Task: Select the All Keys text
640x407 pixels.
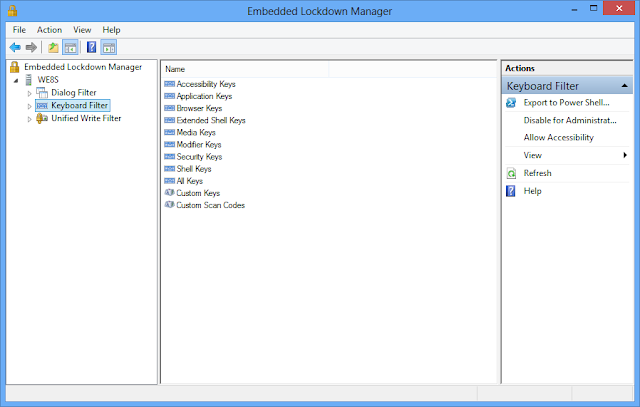Action: pos(189,181)
